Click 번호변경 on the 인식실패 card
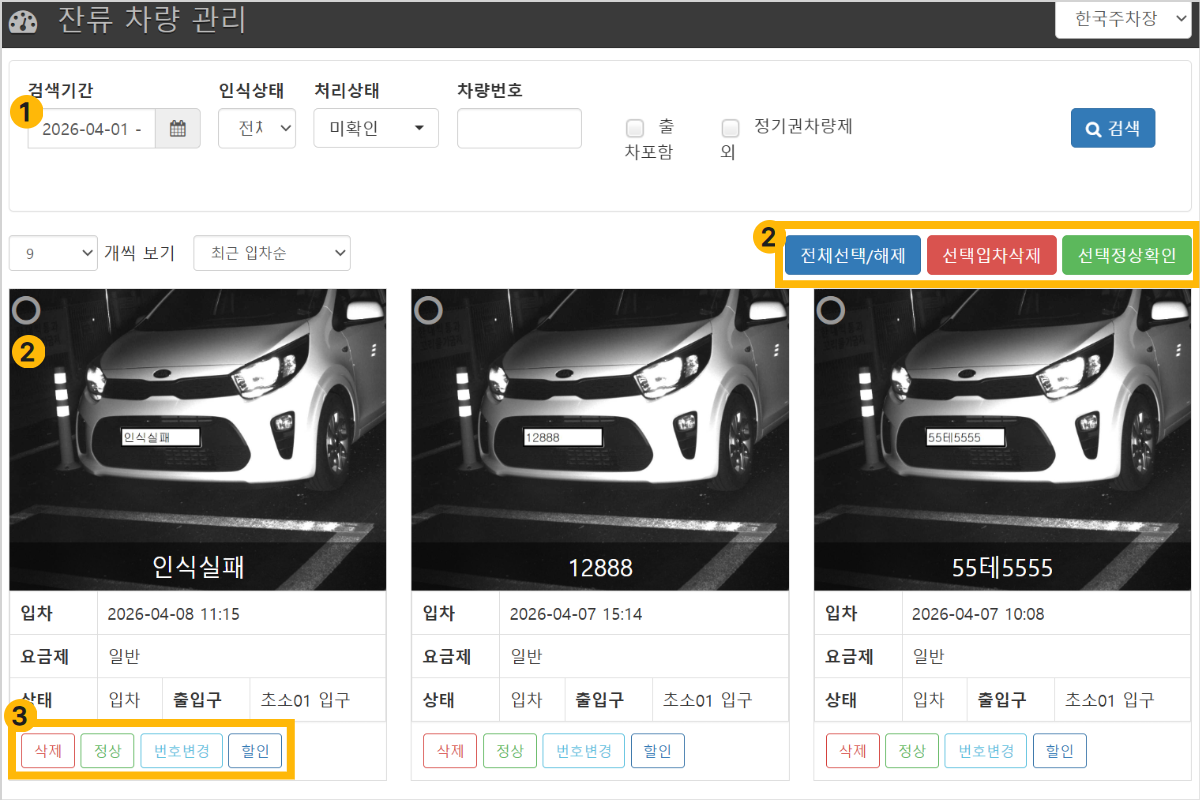Image resolution: width=1200 pixels, height=800 pixels. pos(181,751)
